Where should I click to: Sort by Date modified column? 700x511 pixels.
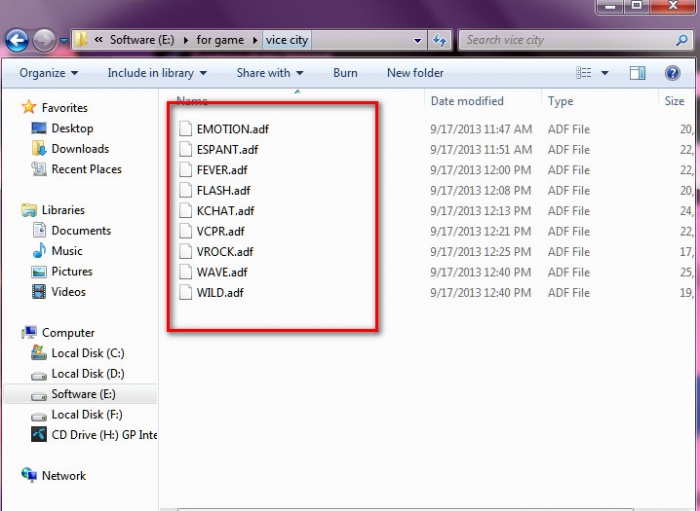click(467, 101)
